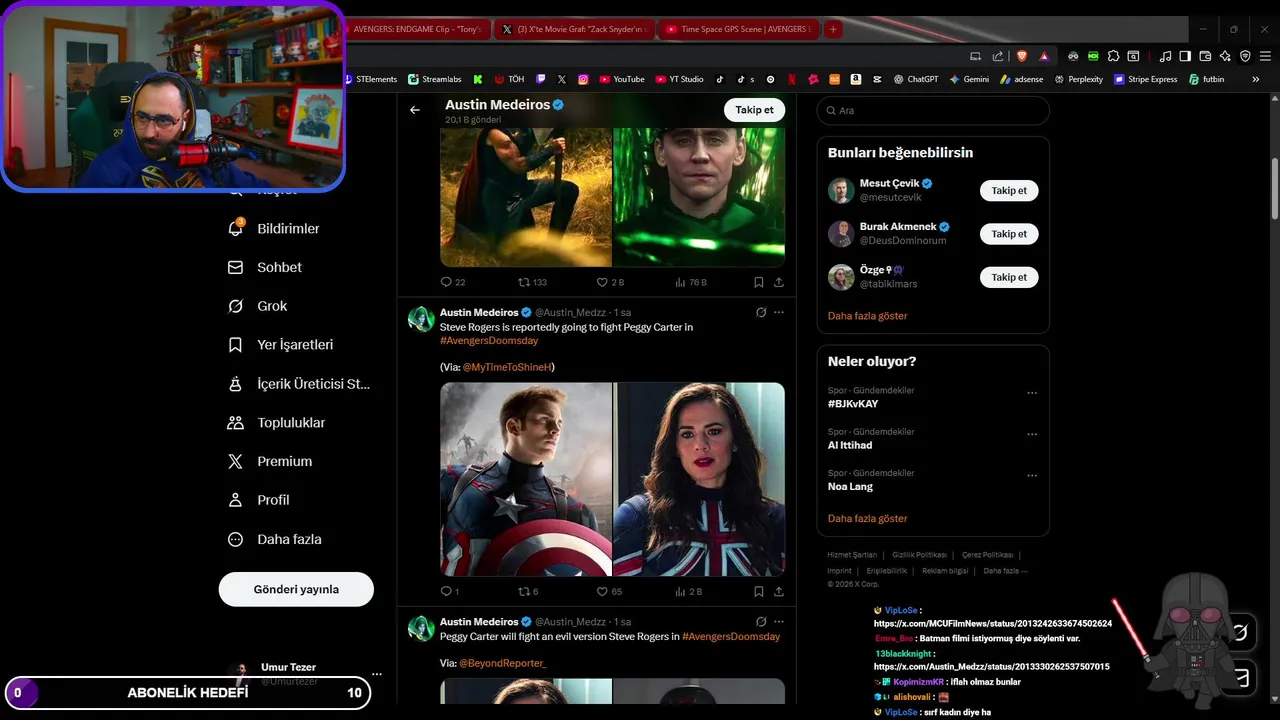Show more trends under Neler oluyor

(x=868, y=519)
